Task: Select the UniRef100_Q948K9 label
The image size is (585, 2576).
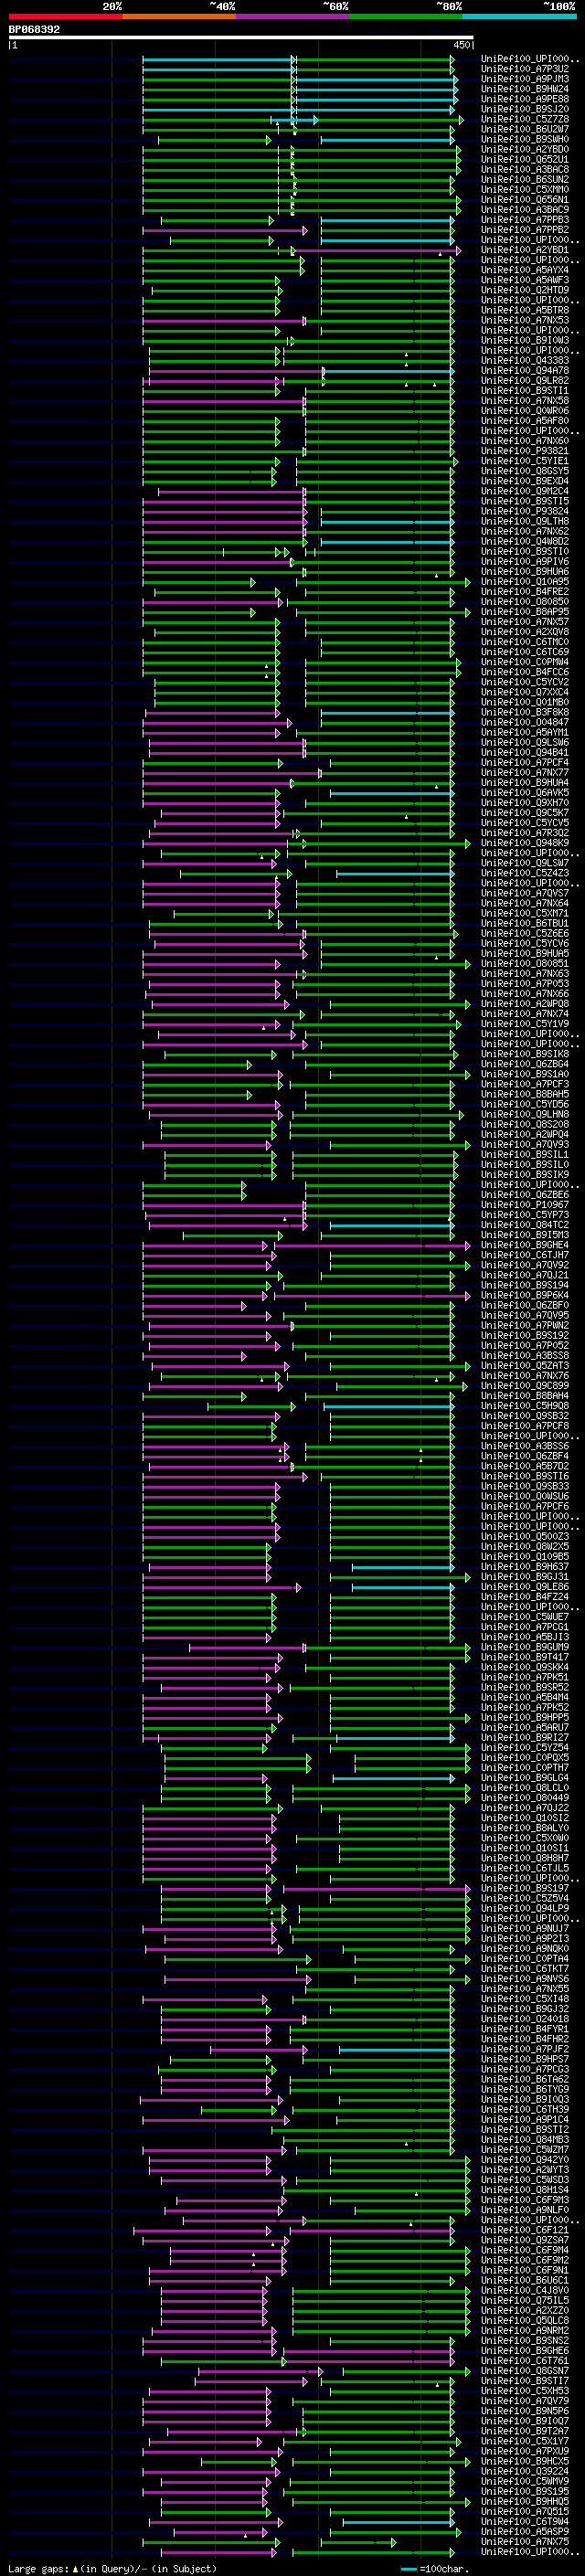Action: pyautogui.click(x=525, y=843)
